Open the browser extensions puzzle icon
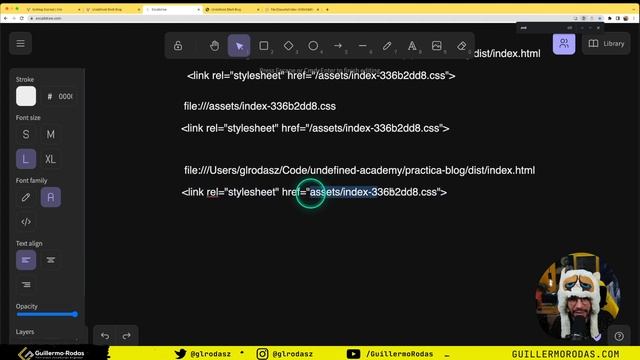Image resolution: width=640 pixels, height=360 pixels. pyautogui.click(x=610, y=18)
